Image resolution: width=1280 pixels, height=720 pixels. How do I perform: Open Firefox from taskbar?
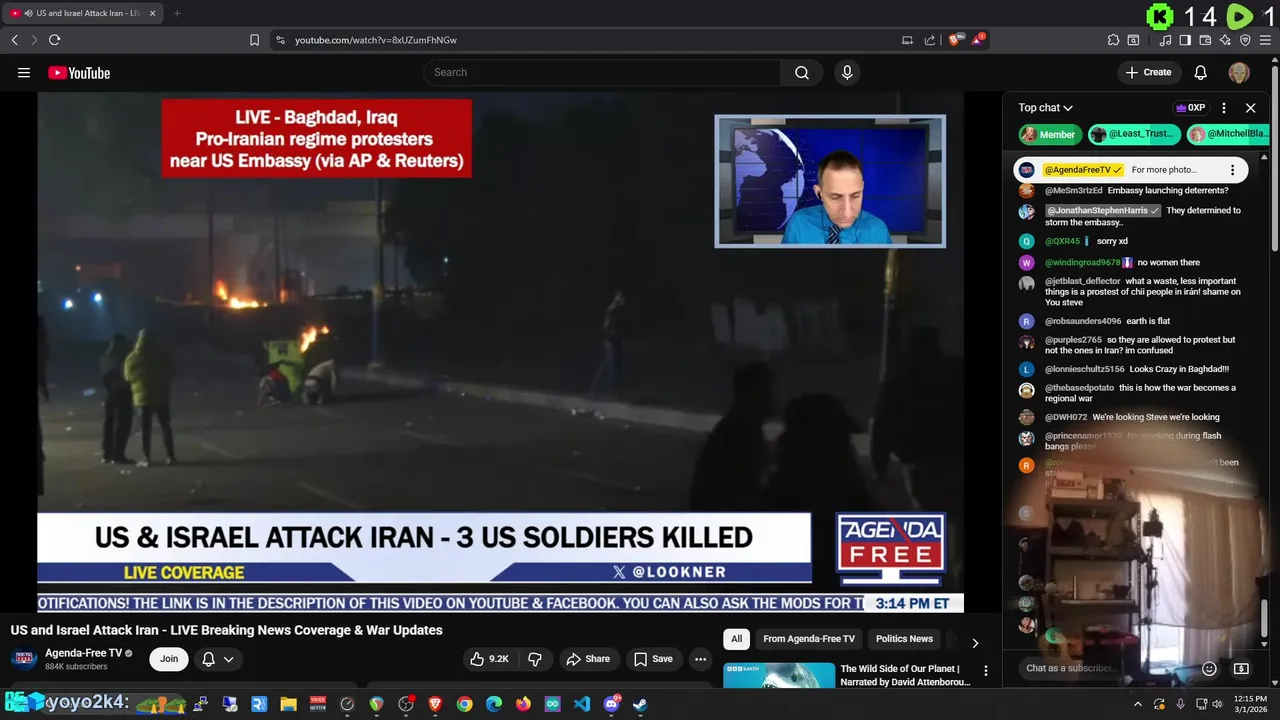[x=523, y=704]
